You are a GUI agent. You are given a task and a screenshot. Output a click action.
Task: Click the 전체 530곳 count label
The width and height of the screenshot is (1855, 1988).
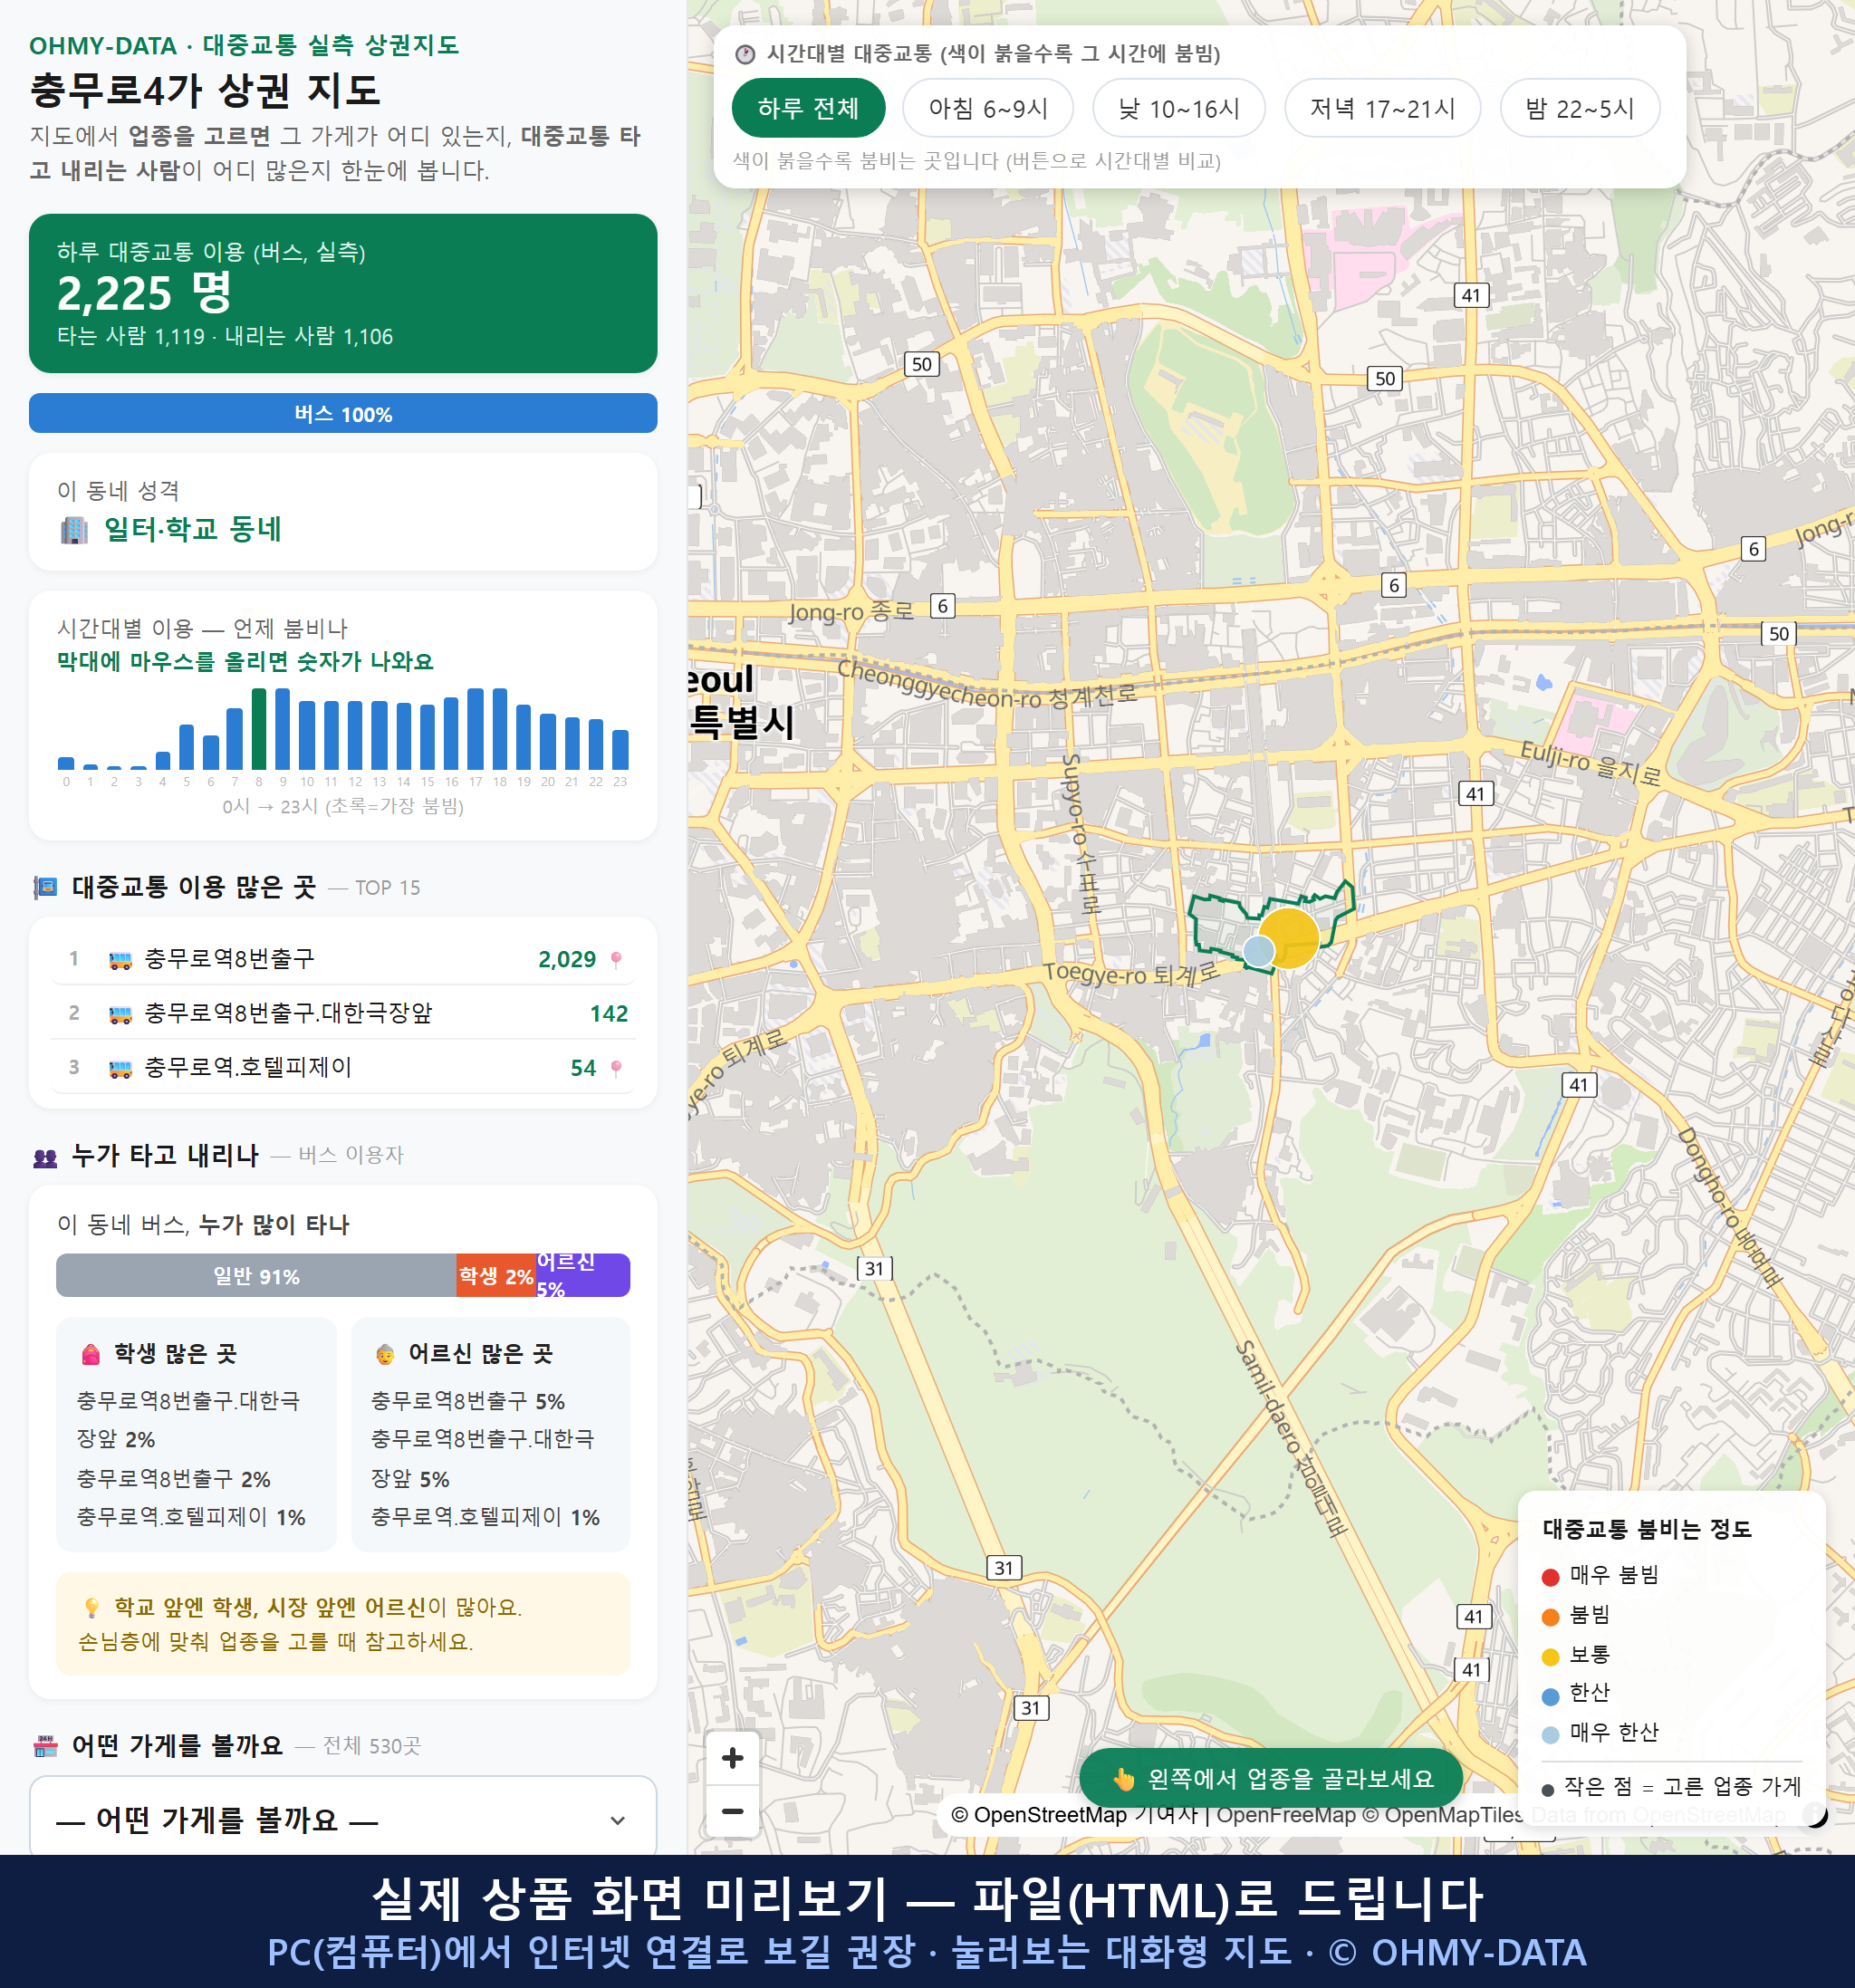(372, 1746)
